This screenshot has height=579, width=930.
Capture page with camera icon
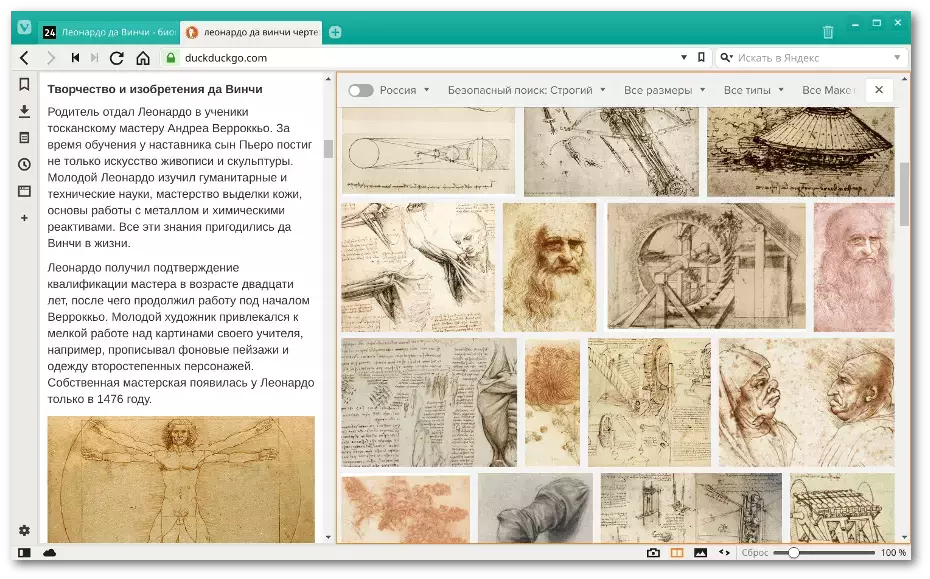click(653, 552)
